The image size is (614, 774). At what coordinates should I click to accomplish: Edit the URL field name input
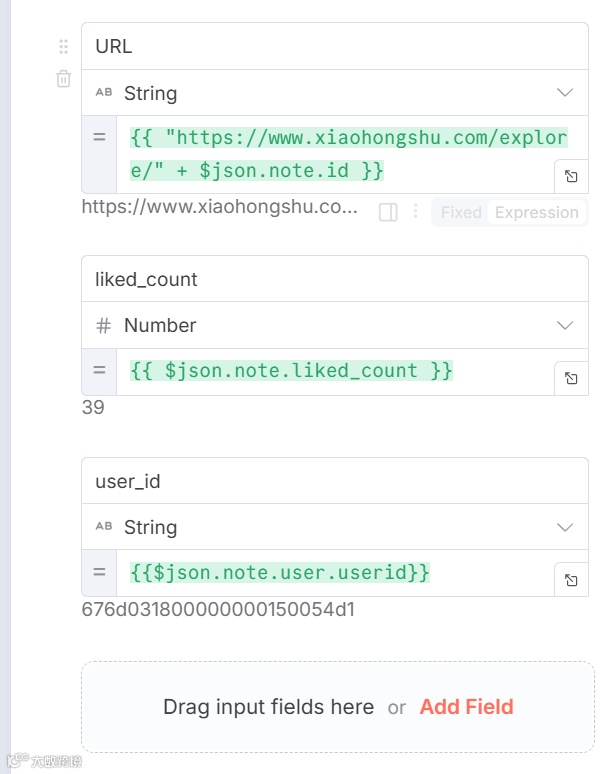pyautogui.click(x=335, y=46)
